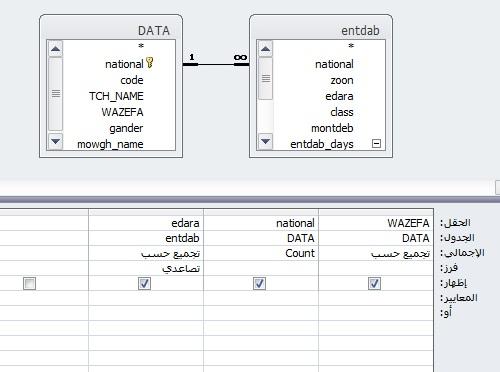Select the asterisk field in entdab table
Image resolution: width=500 pixels, height=372 pixels.
pyautogui.click(x=351, y=46)
